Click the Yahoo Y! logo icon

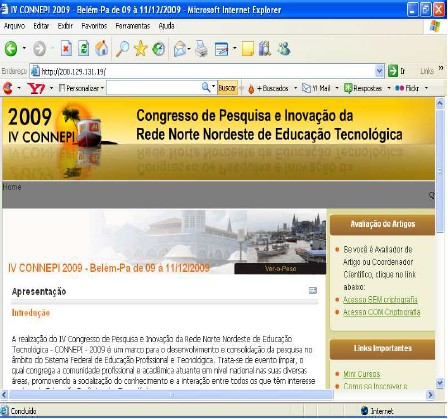[36, 88]
